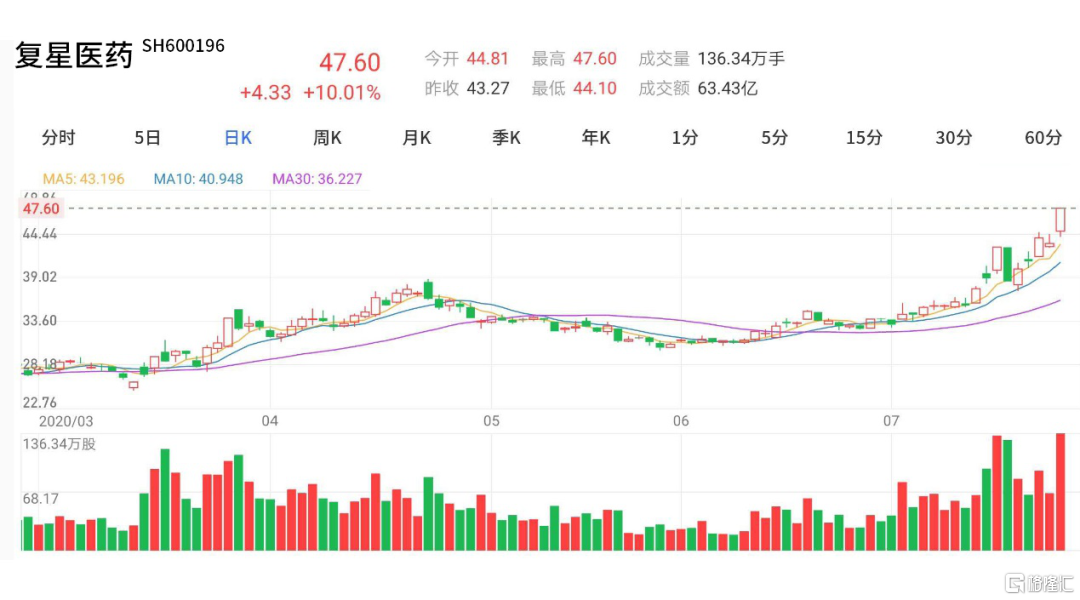Image resolution: width=1080 pixels, height=600 pixels.
Task: Click the latest red candlestick at 47.60
Action: click(1061, 220)
